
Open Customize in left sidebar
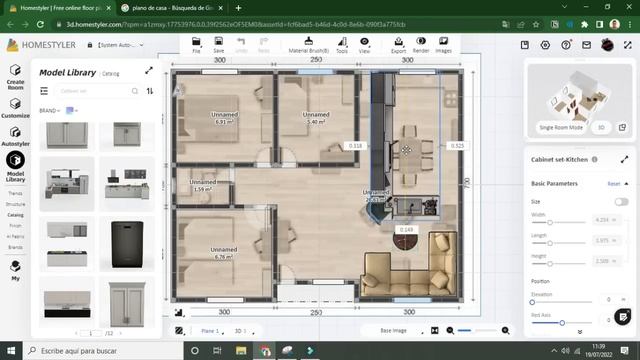coord(16,108)
